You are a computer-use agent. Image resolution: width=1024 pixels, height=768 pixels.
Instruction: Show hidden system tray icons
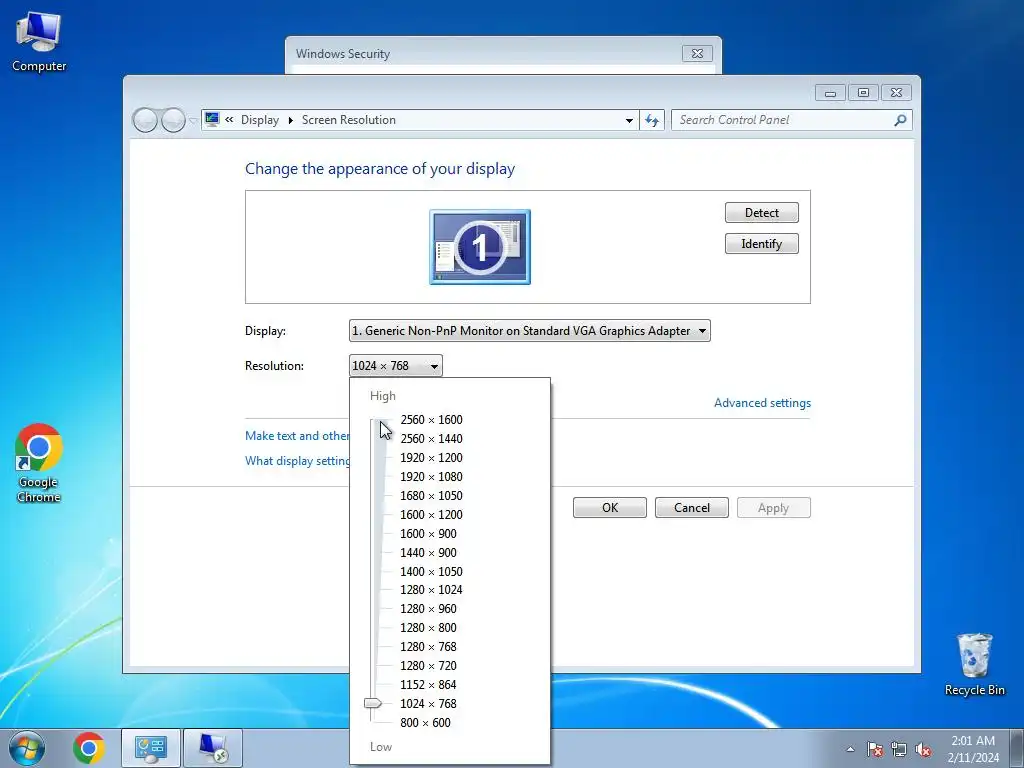(850, 749)
